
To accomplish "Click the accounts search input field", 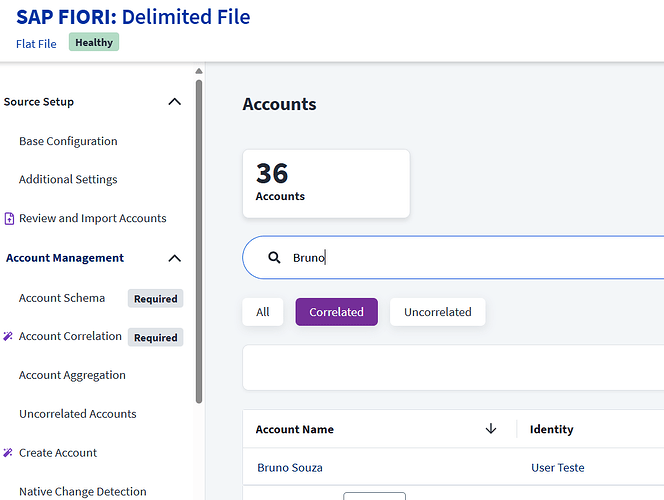I will (470, 258).
